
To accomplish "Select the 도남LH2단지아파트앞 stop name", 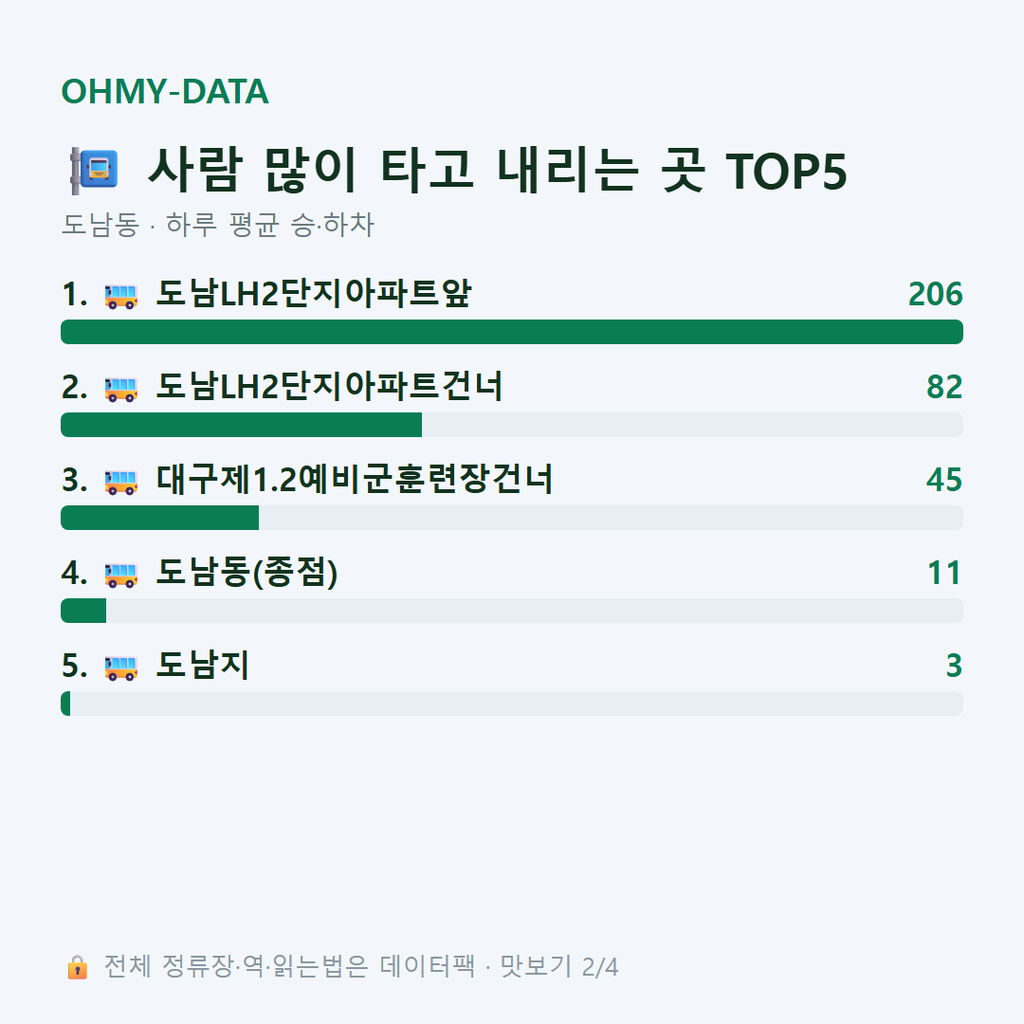I will pyautogui.click(x=313, y=294).
